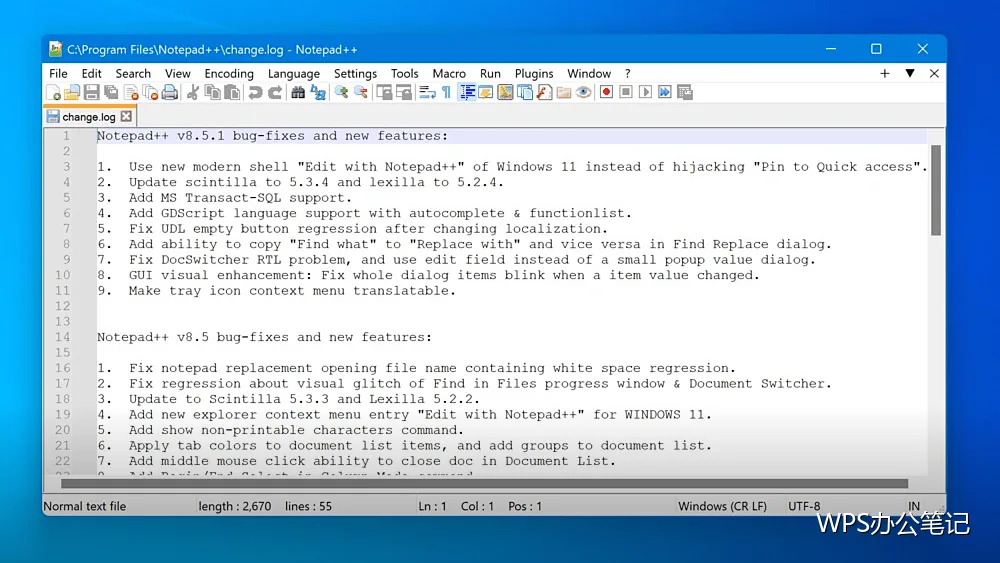Click the line 'Add MS Transact-SQL support.'
Image resolution: width=1000 pixels, height=563 pixels.
240,198
